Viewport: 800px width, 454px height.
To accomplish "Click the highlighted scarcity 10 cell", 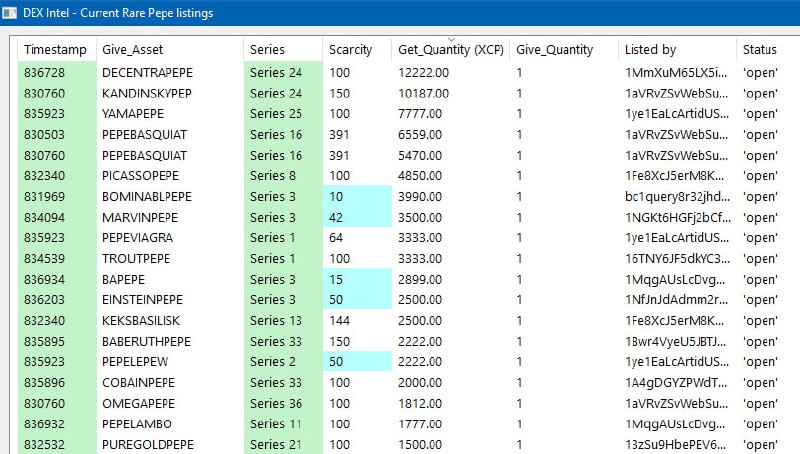I will click(x=357, y=196).
